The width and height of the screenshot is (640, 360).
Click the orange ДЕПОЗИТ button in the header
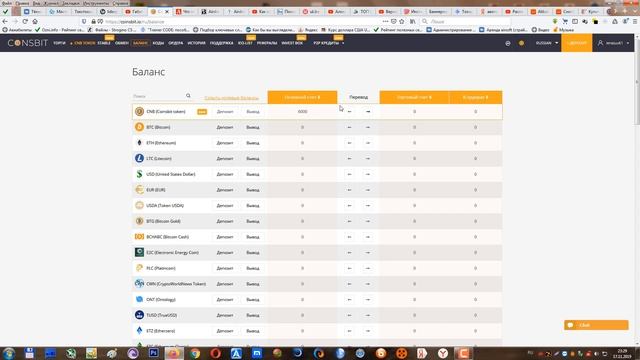pyautogui.click(x=577, y=43)
